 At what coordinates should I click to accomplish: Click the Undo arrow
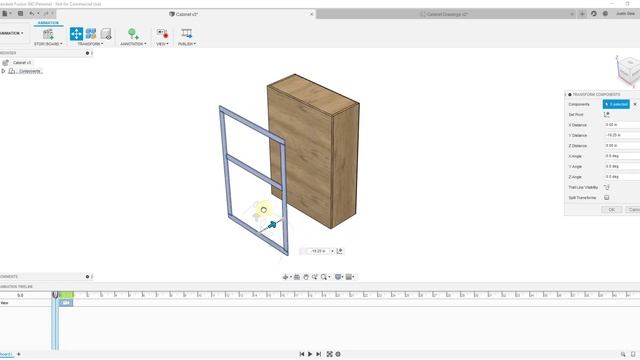click(32, 13)
